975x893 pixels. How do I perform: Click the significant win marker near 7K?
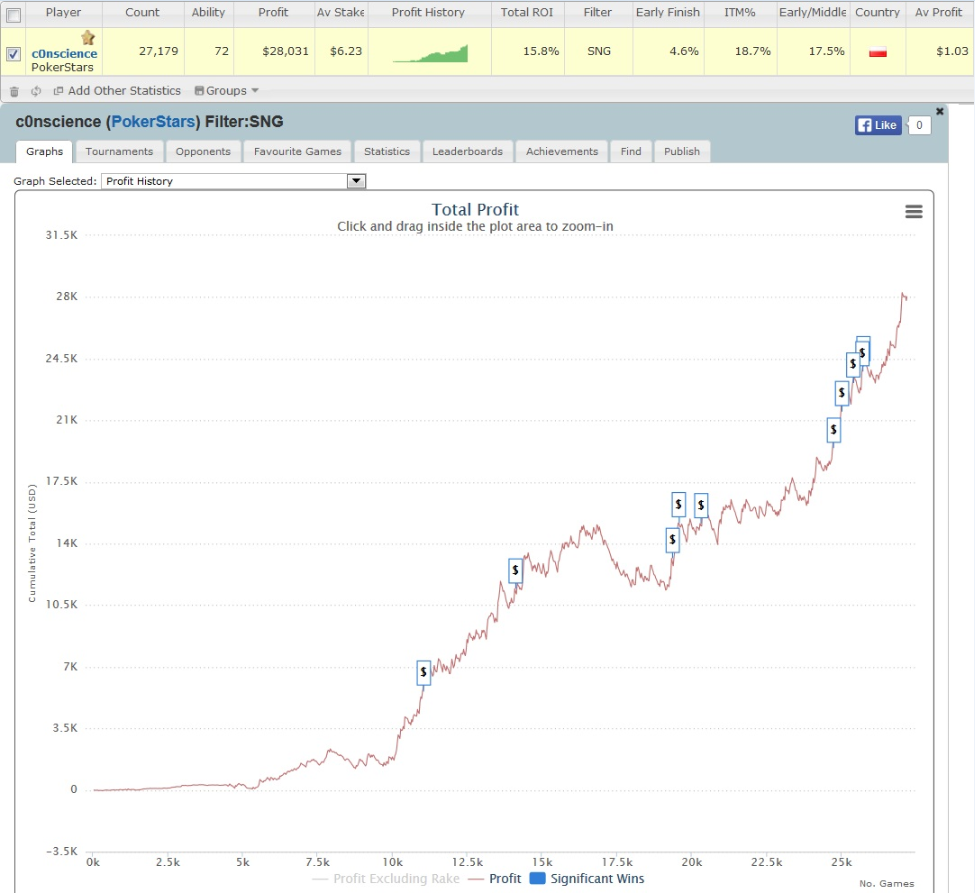[x=423, y=672]
